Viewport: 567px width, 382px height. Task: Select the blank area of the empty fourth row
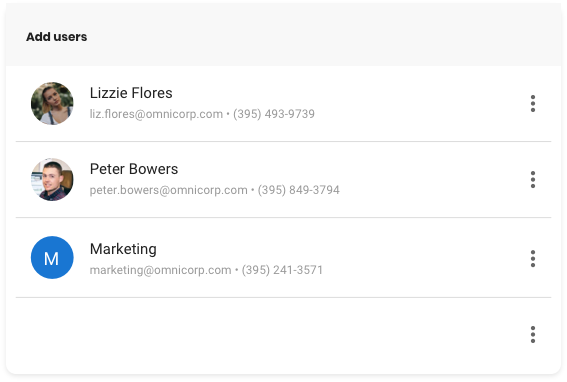tap(268, 336)
